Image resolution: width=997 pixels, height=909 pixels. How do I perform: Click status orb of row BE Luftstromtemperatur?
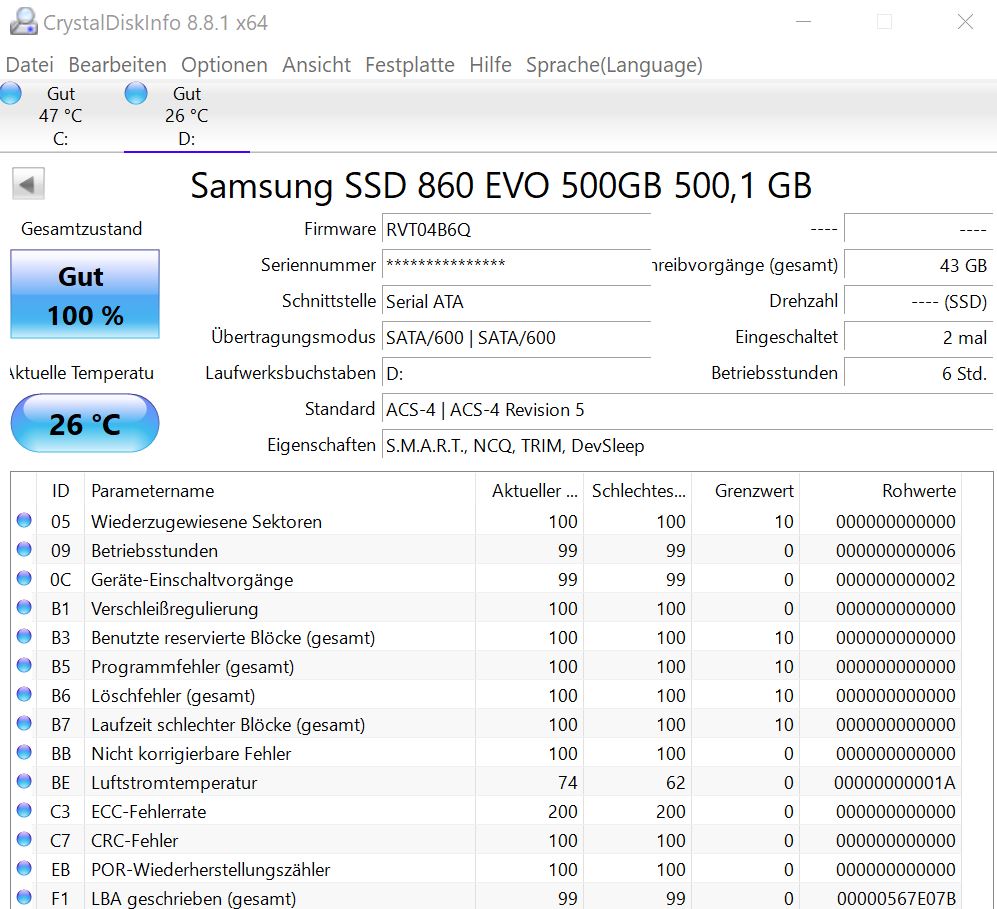[24, 781]
